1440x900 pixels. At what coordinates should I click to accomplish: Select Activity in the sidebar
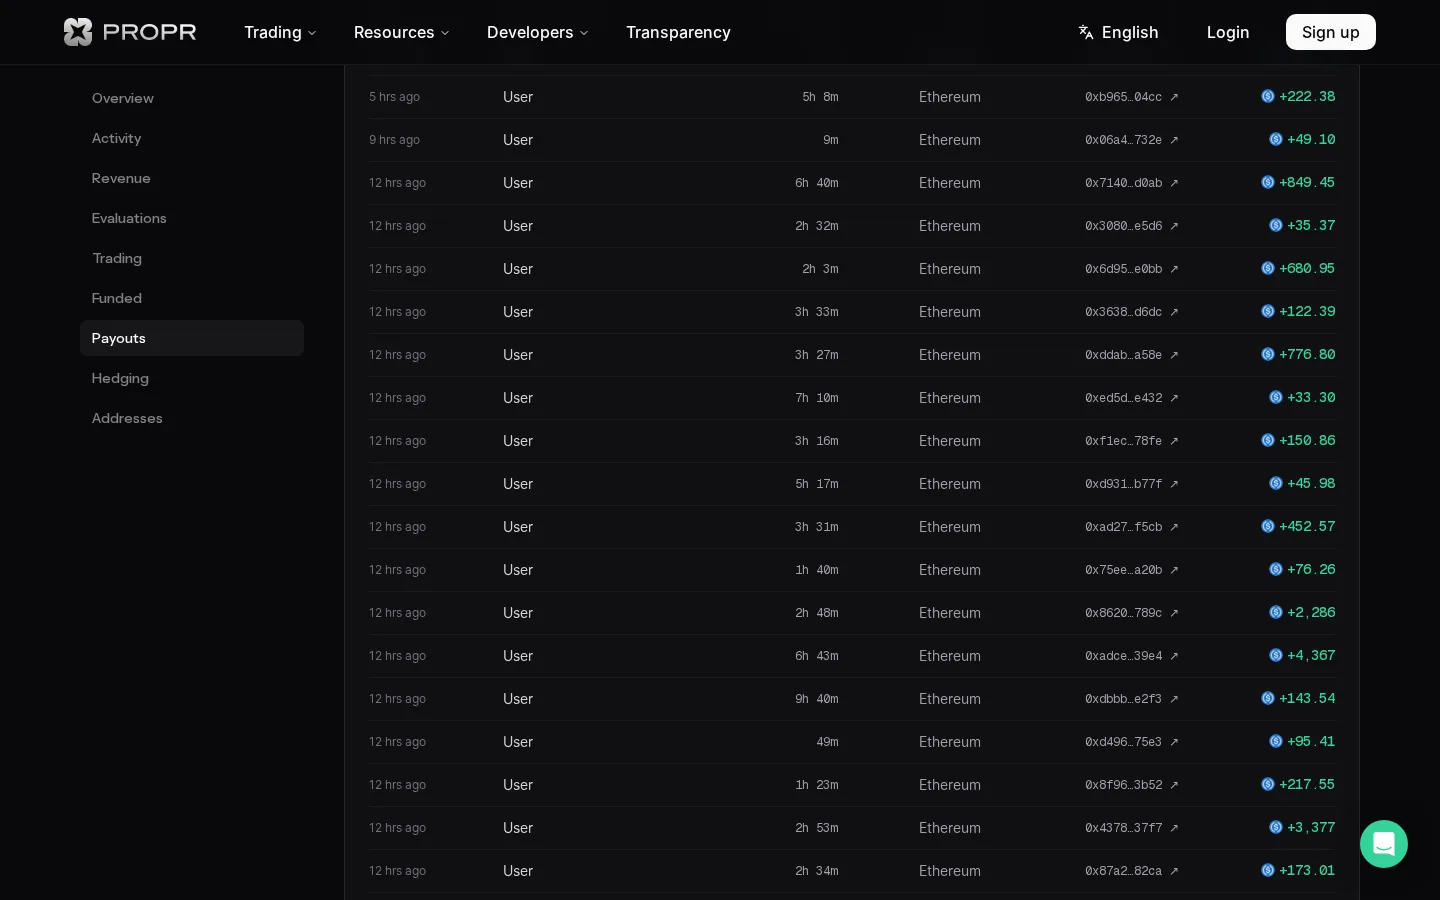192,138
